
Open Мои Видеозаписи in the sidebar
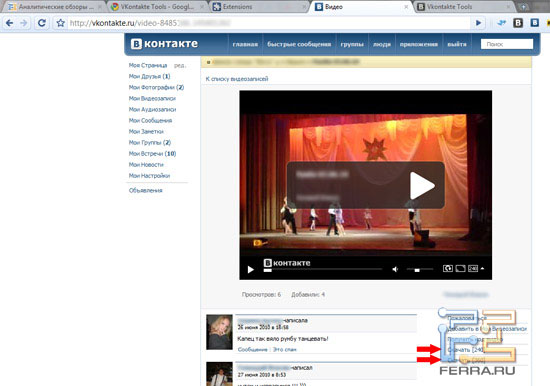[152, 98]
